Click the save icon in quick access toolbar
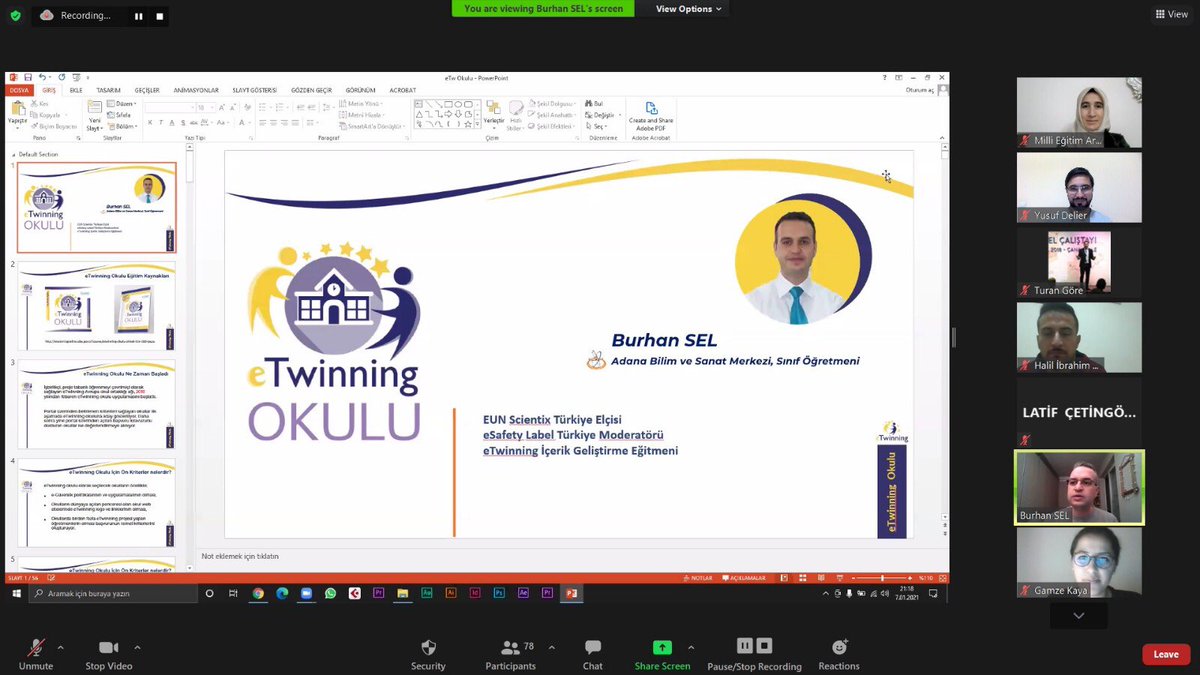 (28, 77)
